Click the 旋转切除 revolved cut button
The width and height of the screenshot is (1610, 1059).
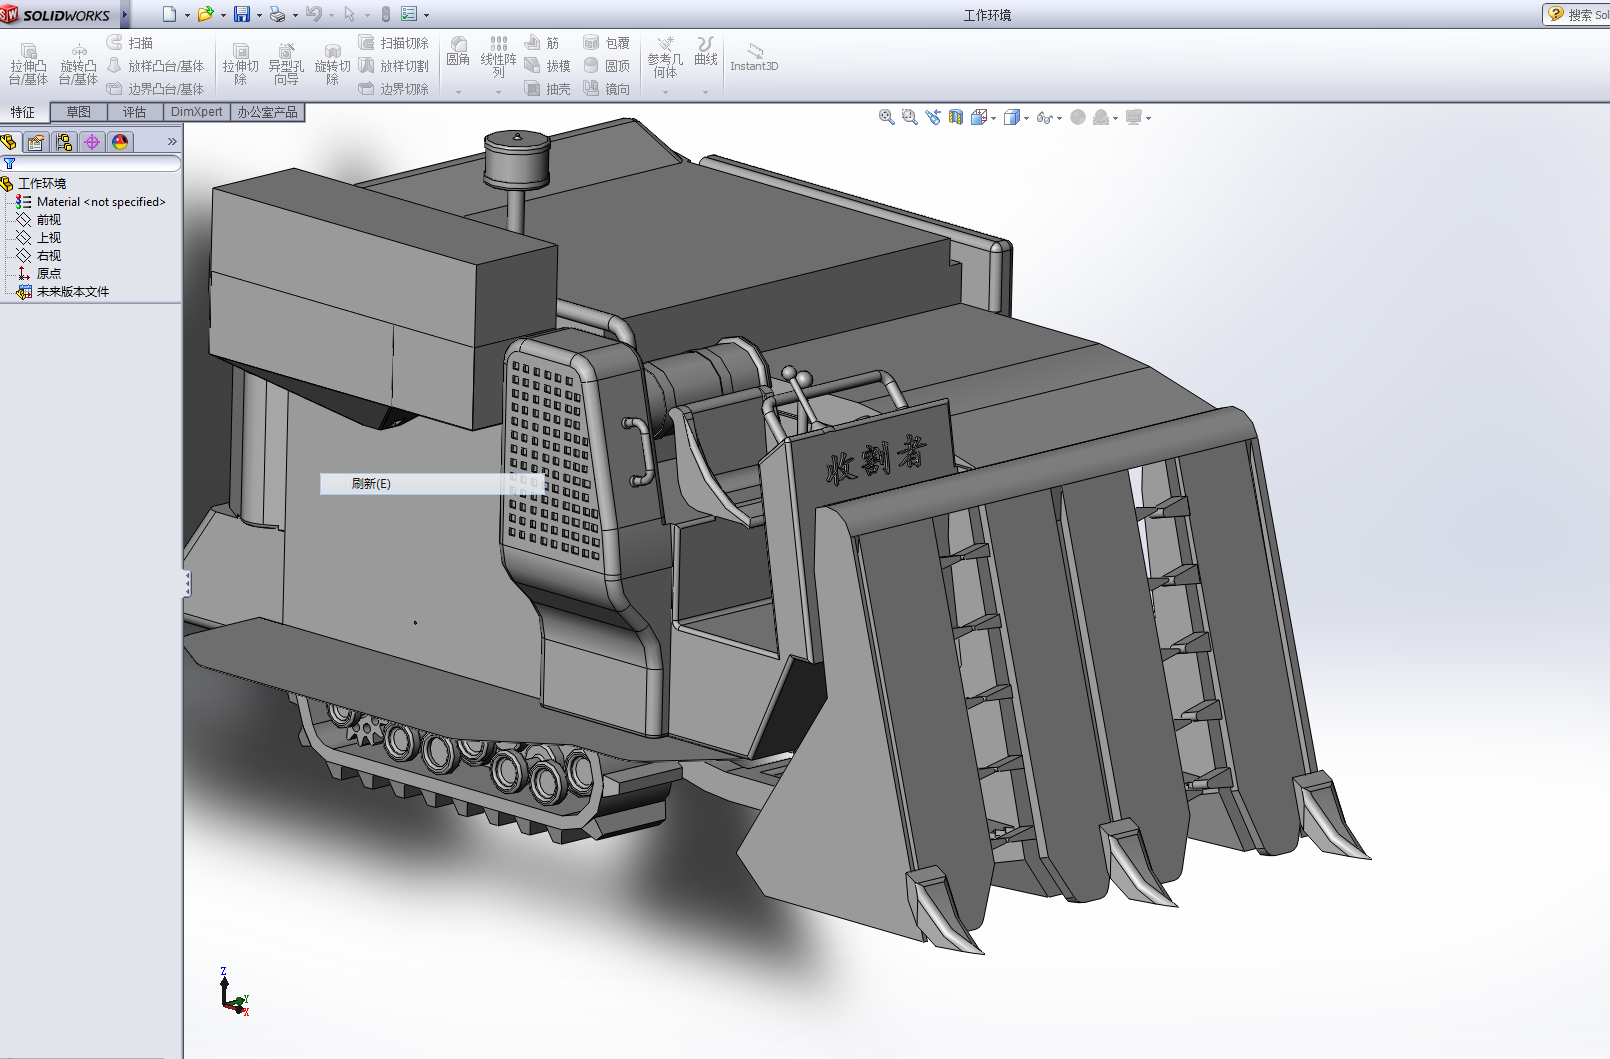(332, 64)
